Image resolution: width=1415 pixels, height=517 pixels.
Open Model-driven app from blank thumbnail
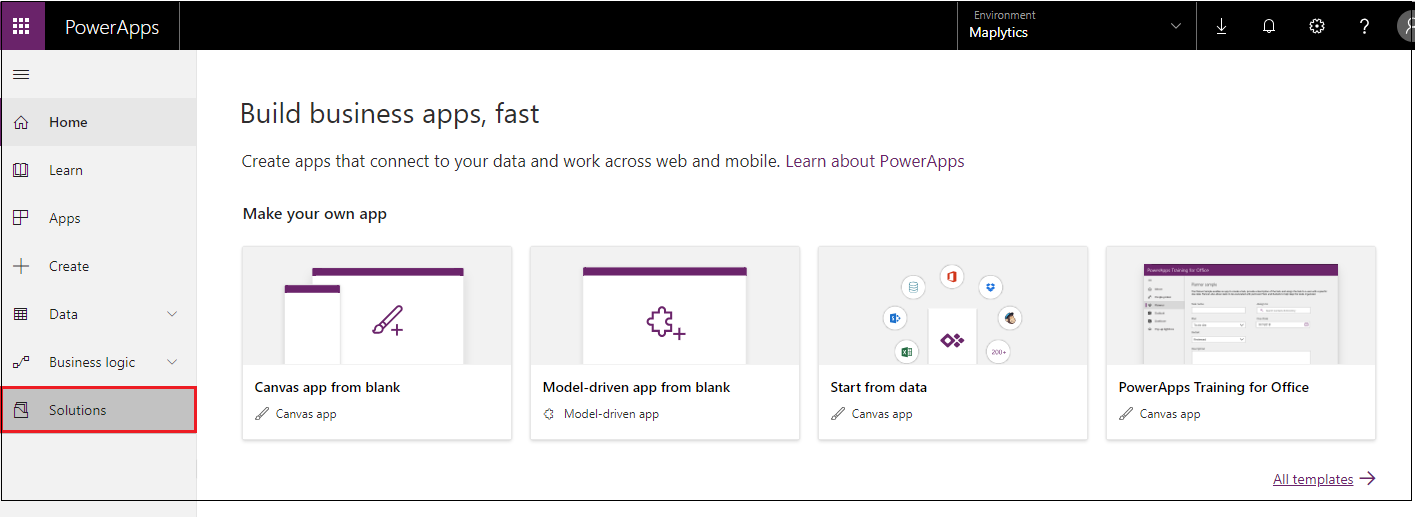[665, 305]
